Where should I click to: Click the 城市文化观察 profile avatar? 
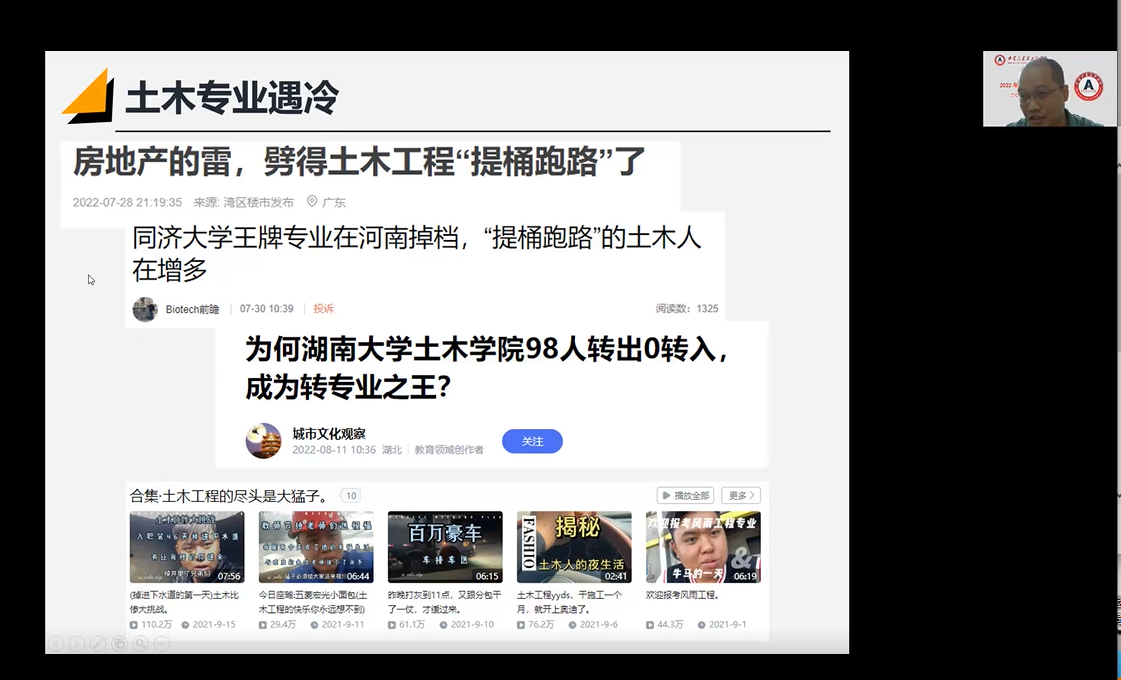pyautogui.click(x=264, y=441)
